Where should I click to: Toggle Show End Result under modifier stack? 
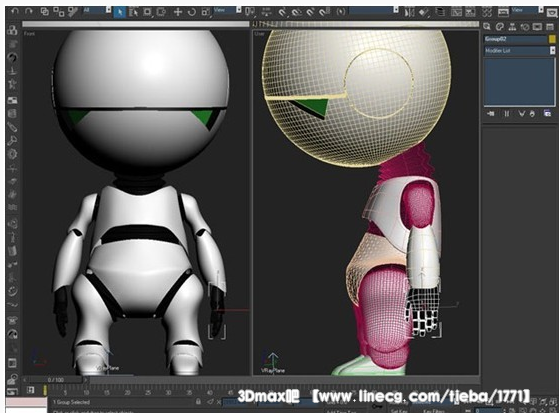[507, 114]
